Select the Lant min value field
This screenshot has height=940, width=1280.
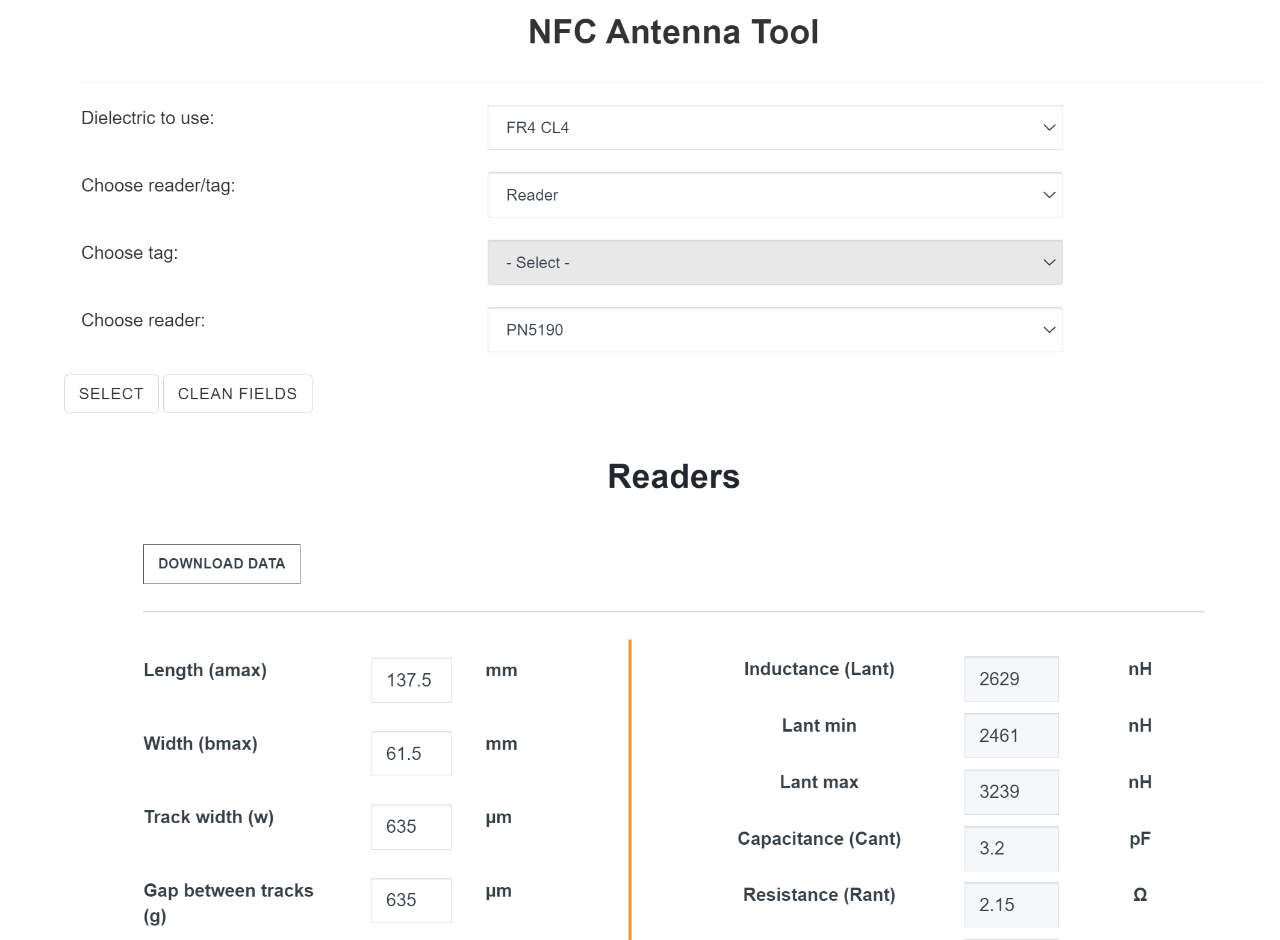(1011, 736)
